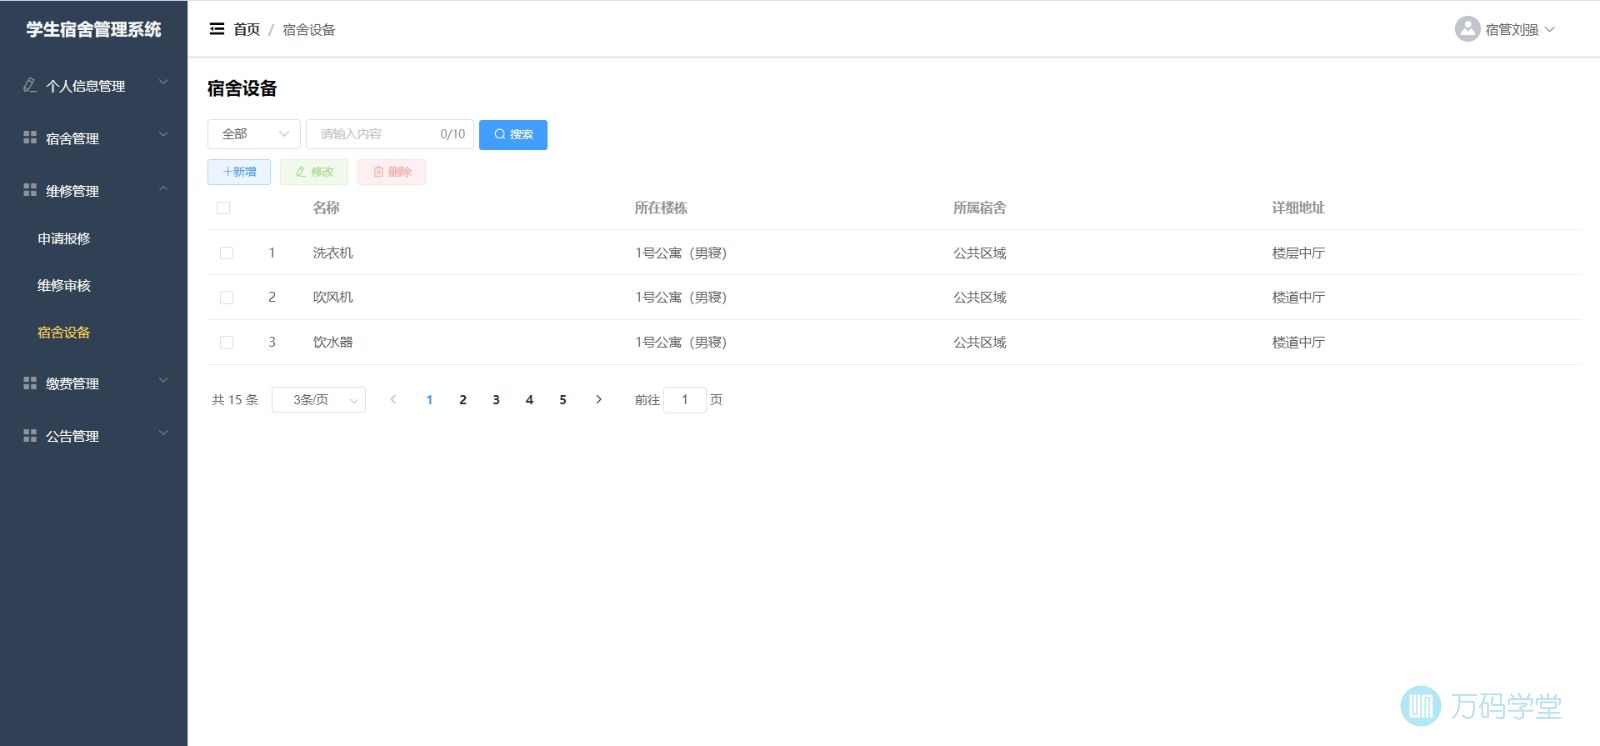Expand the 宿舍管理 menu chevron

[x=163, y=135]
